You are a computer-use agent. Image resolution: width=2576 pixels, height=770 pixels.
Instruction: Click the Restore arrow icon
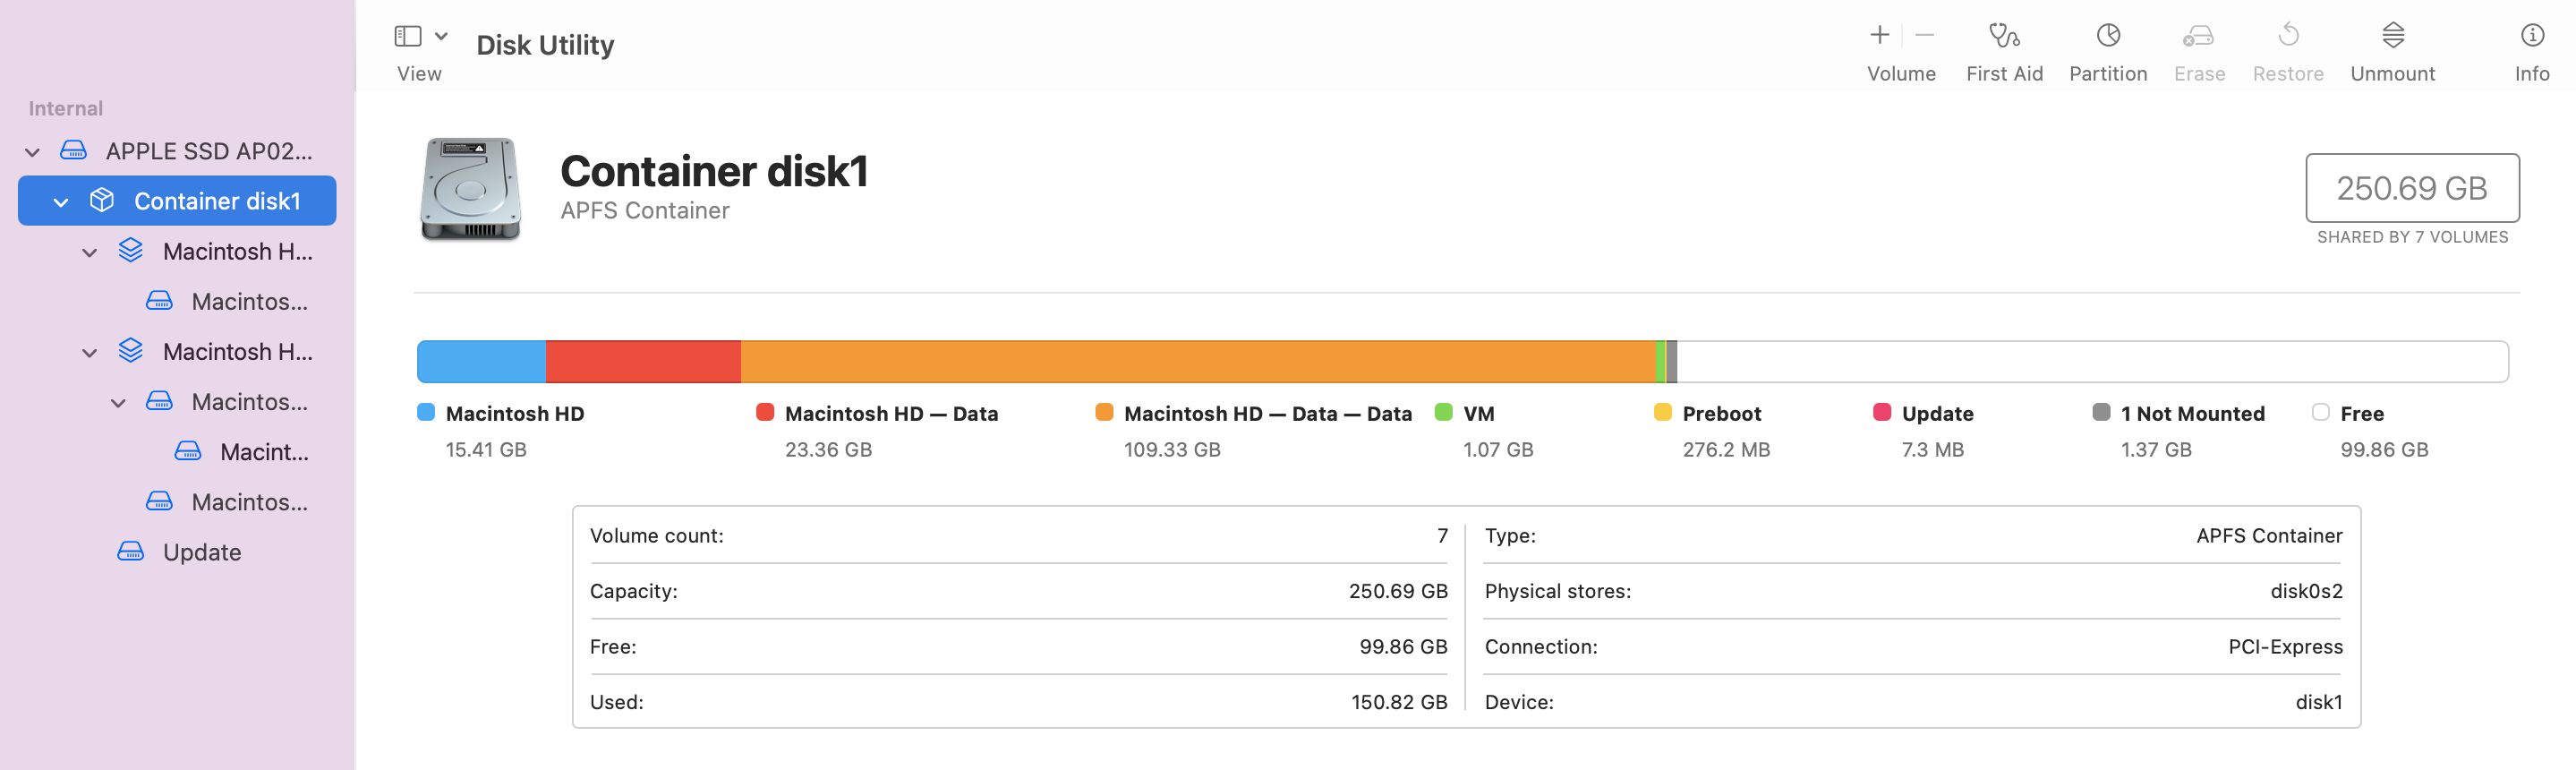coord(2287,36)
